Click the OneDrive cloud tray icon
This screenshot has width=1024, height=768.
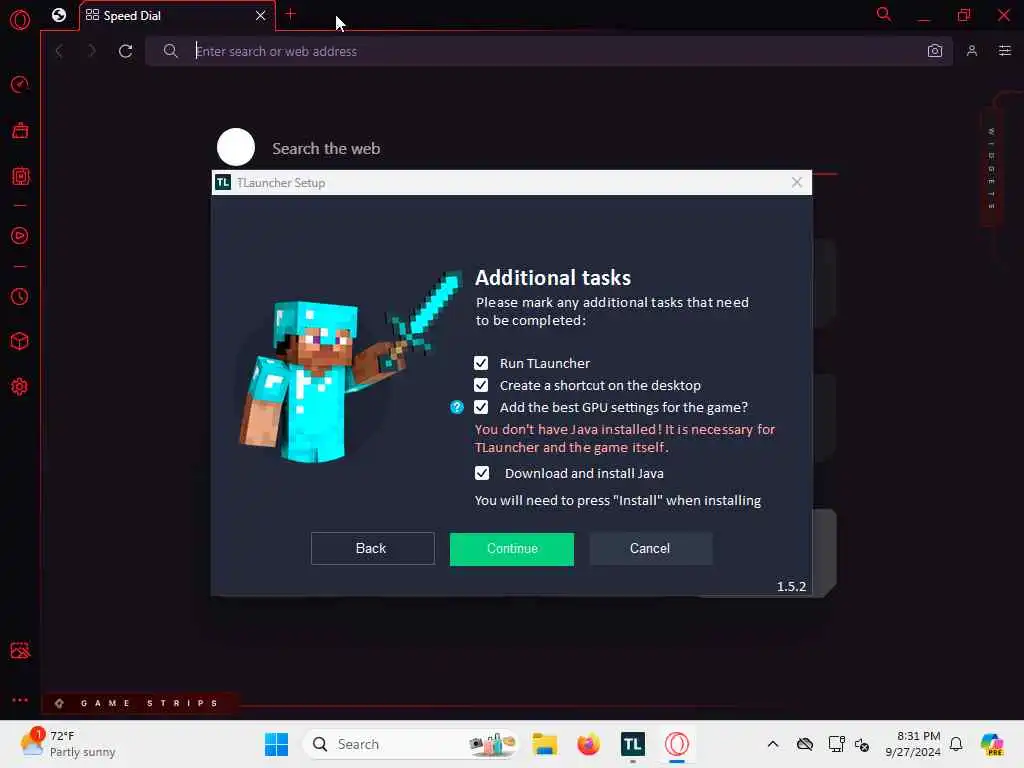pyautogui.click(x=805, y=744)
